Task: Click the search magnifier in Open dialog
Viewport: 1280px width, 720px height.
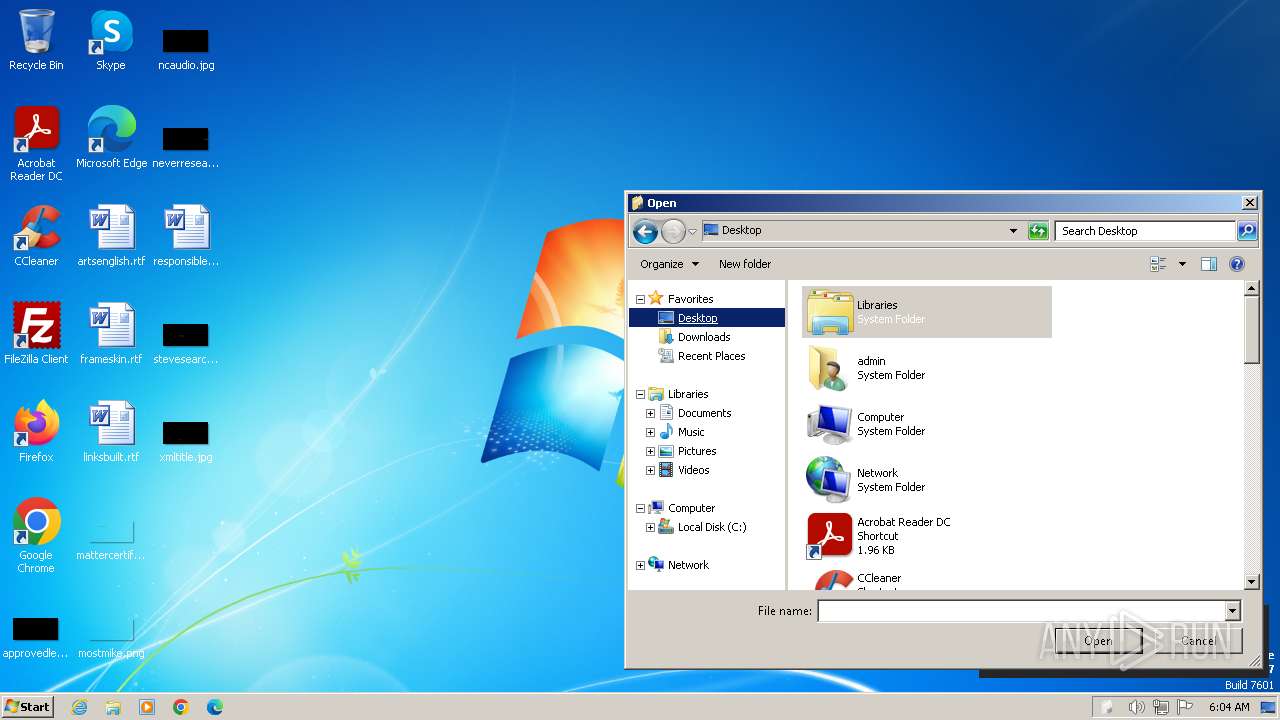Action: 1247,231
